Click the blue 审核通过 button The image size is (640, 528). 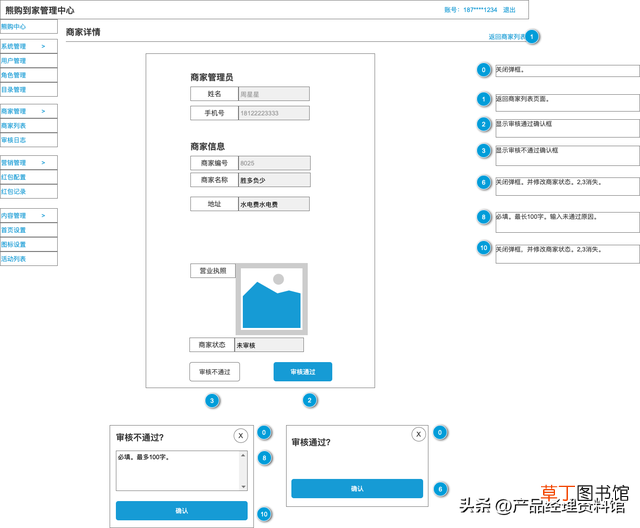click(x=302, y=372)
